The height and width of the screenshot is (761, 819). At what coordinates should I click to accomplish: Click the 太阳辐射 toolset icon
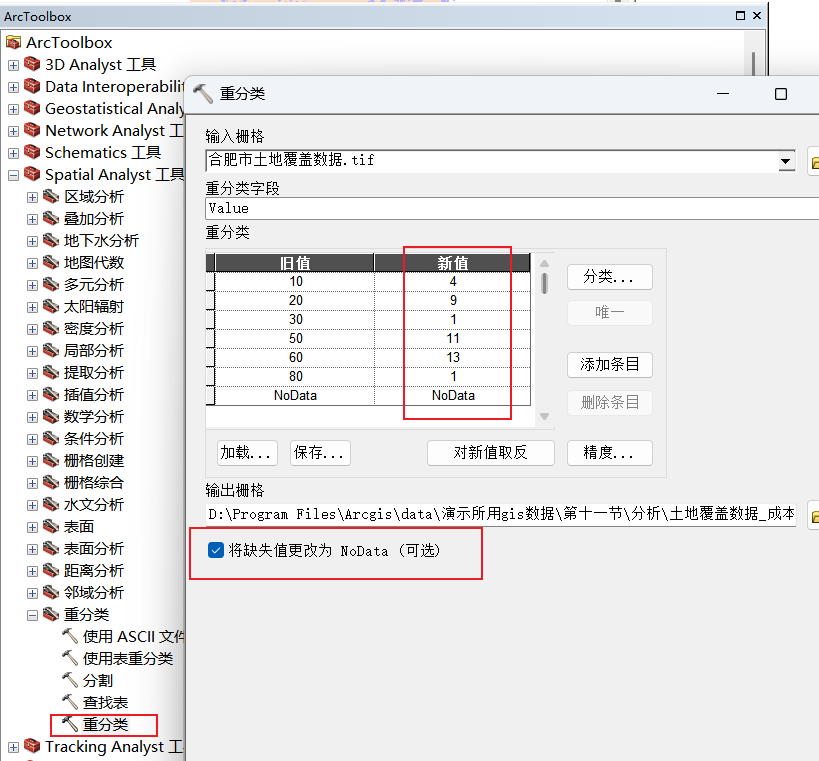51,306
